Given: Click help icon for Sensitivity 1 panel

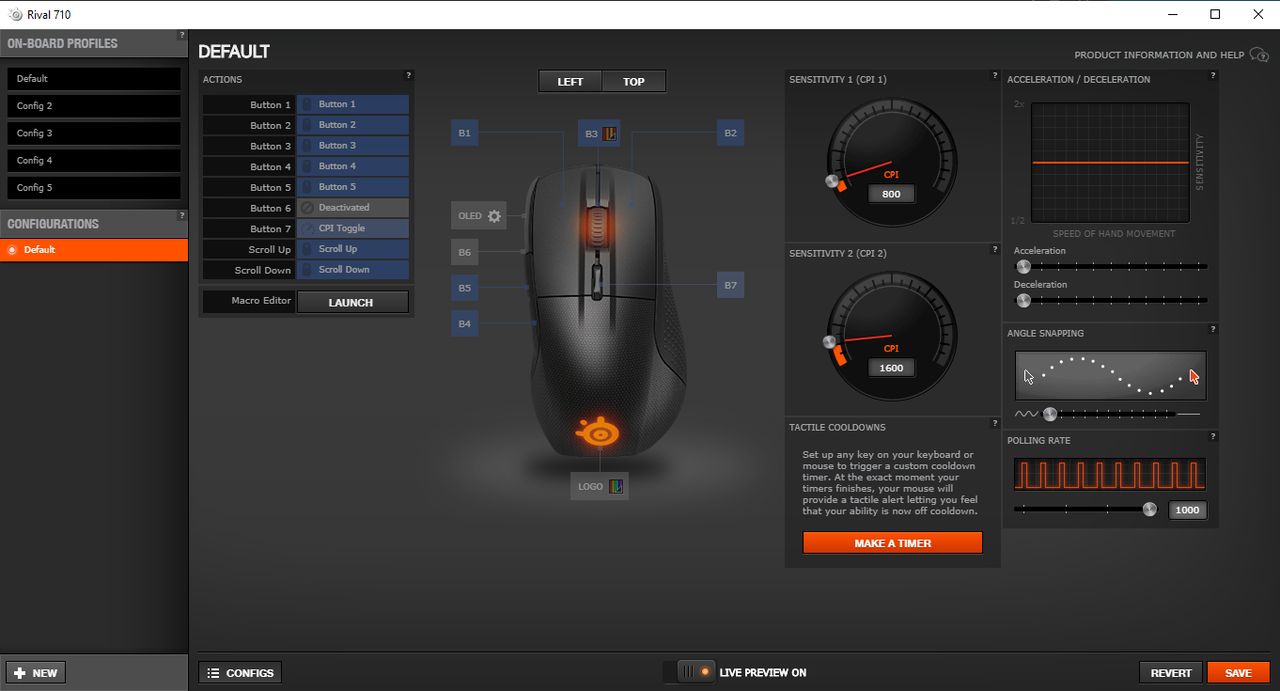Looking at the screenshot, I should click(994, 75).
